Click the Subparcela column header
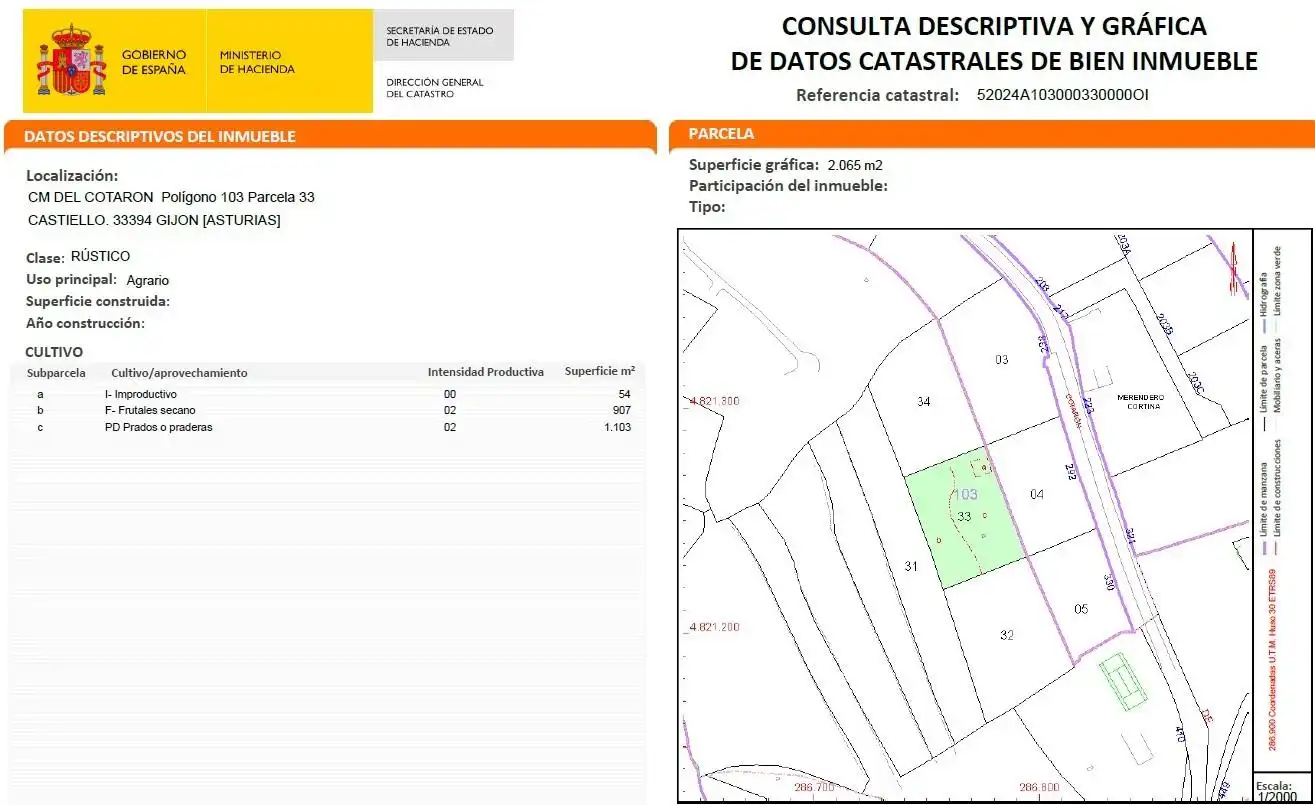This screenshot has height=805, width=1315. click(x=56, y=373)
